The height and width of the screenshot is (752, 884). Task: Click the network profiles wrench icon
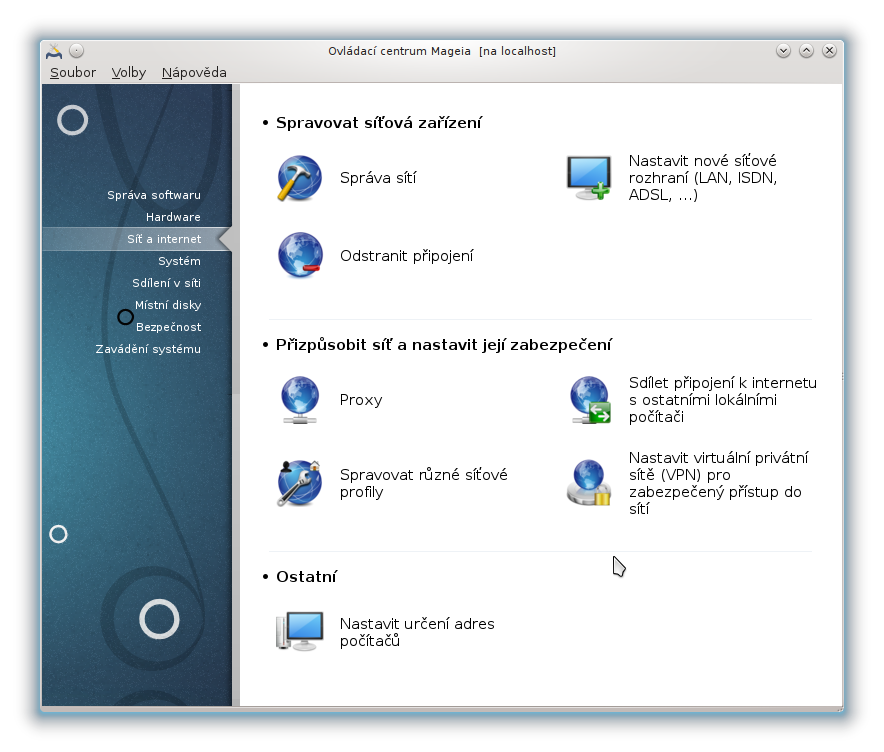point(299,483)
